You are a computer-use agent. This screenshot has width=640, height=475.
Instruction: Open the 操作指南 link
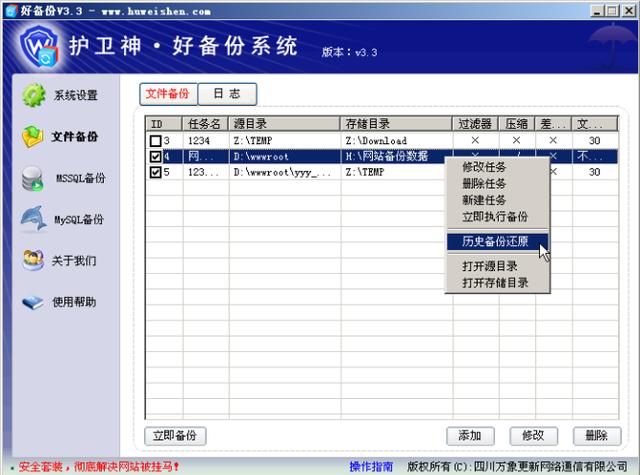click(371, 466)
